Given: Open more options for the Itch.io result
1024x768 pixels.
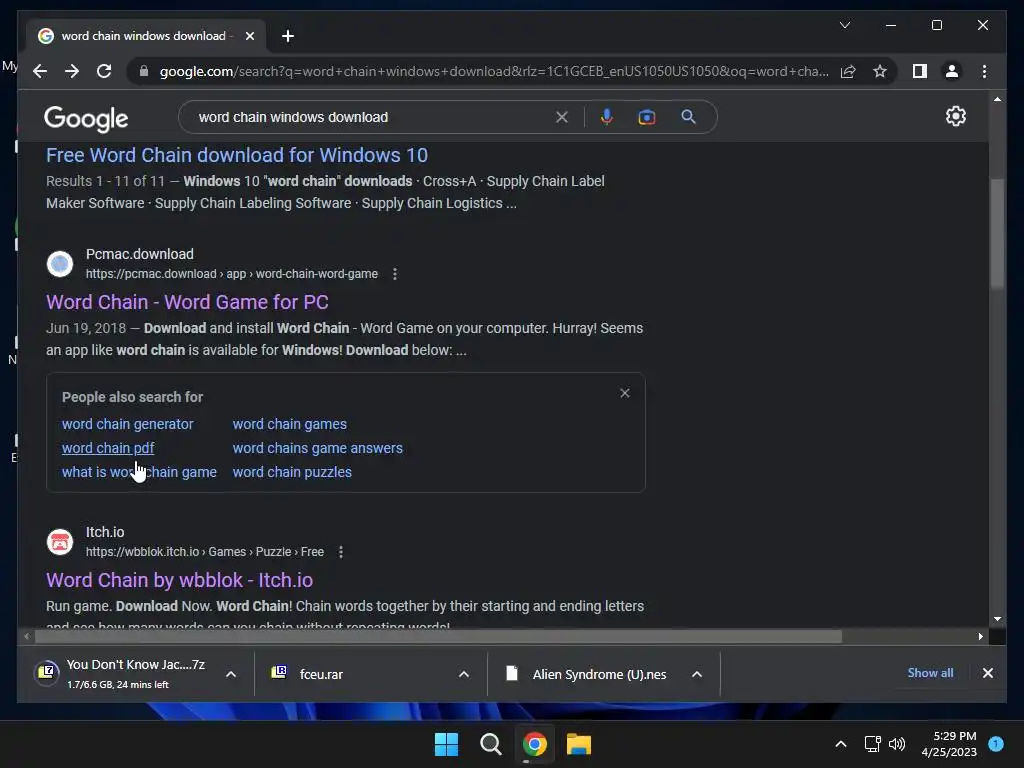Looking at the screenshot, I should click(341, 552).
